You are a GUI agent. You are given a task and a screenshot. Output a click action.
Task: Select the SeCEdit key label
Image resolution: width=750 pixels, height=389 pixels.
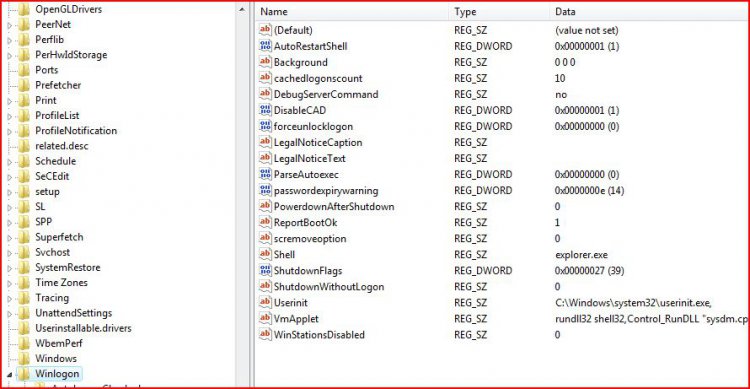[52, 176]
